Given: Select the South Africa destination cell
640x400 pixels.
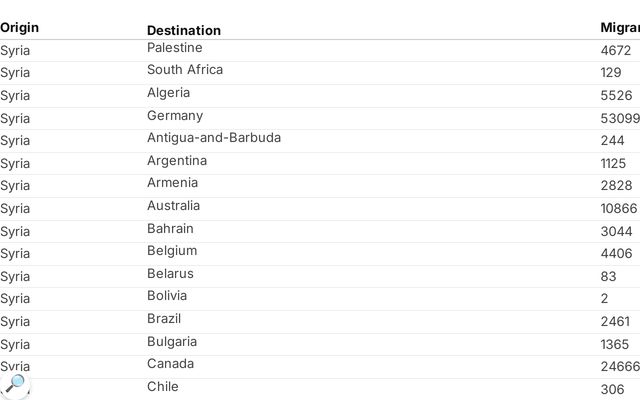Looking at the screenshot, I should 185,70.
